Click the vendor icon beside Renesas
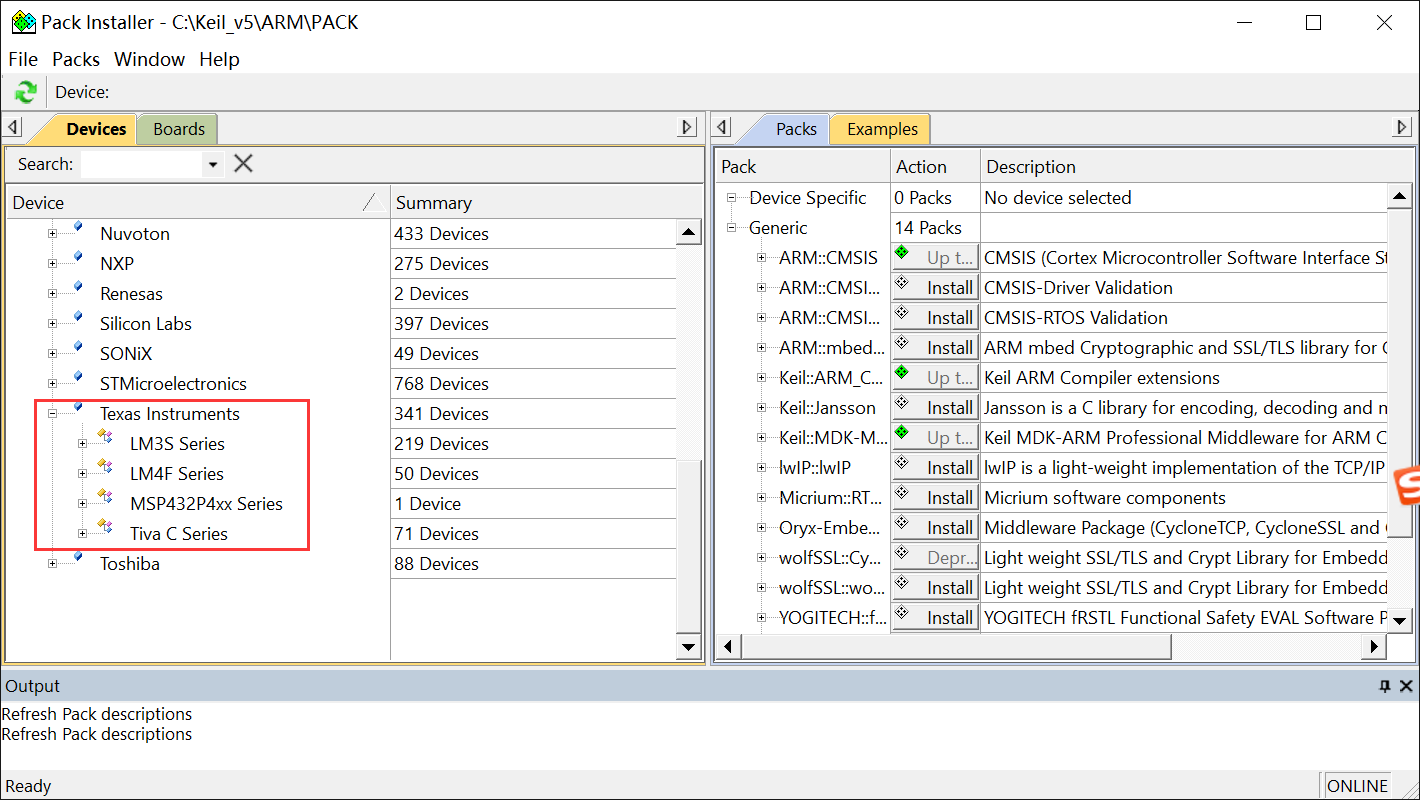 [x=78, y=289]
